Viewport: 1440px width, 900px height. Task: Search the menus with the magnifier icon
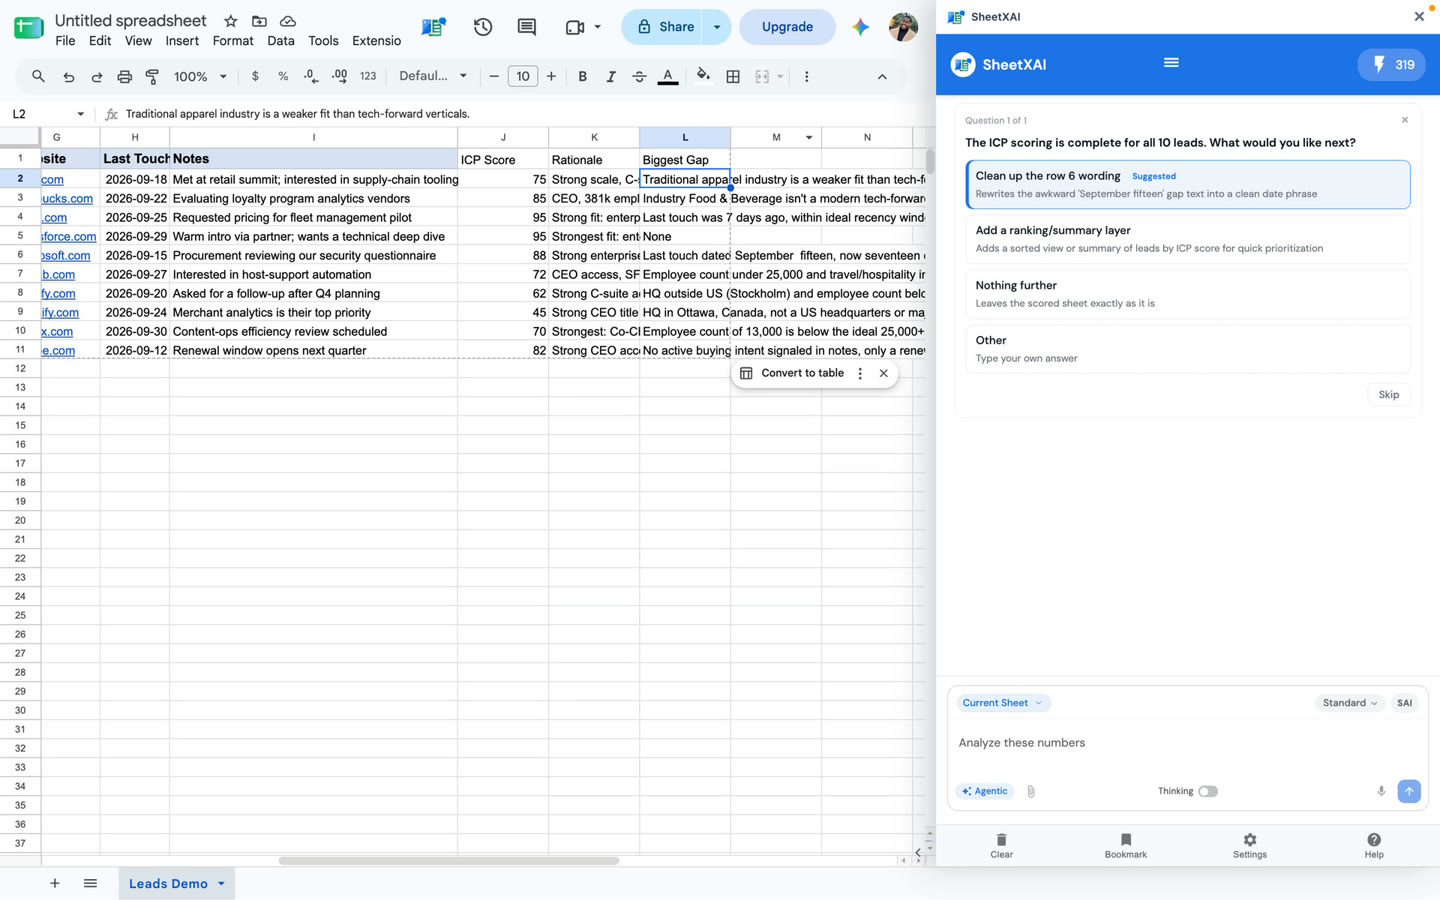click(38, 76)
